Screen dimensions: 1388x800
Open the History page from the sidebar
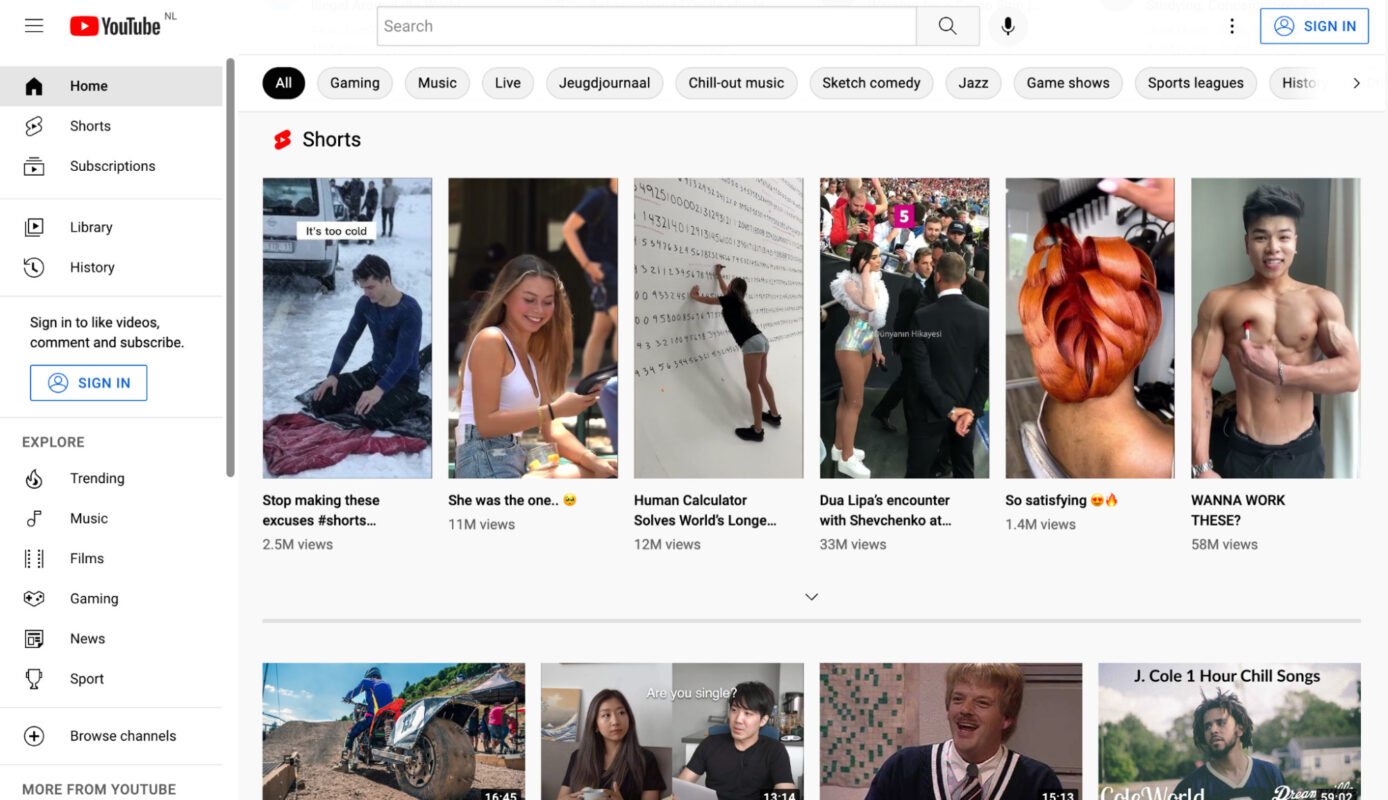pos(92,267)
